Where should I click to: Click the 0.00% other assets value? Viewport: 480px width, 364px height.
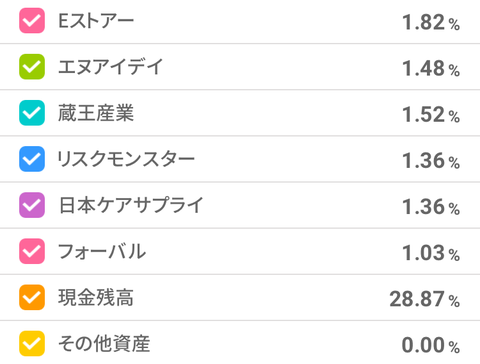tap(431, 345)
